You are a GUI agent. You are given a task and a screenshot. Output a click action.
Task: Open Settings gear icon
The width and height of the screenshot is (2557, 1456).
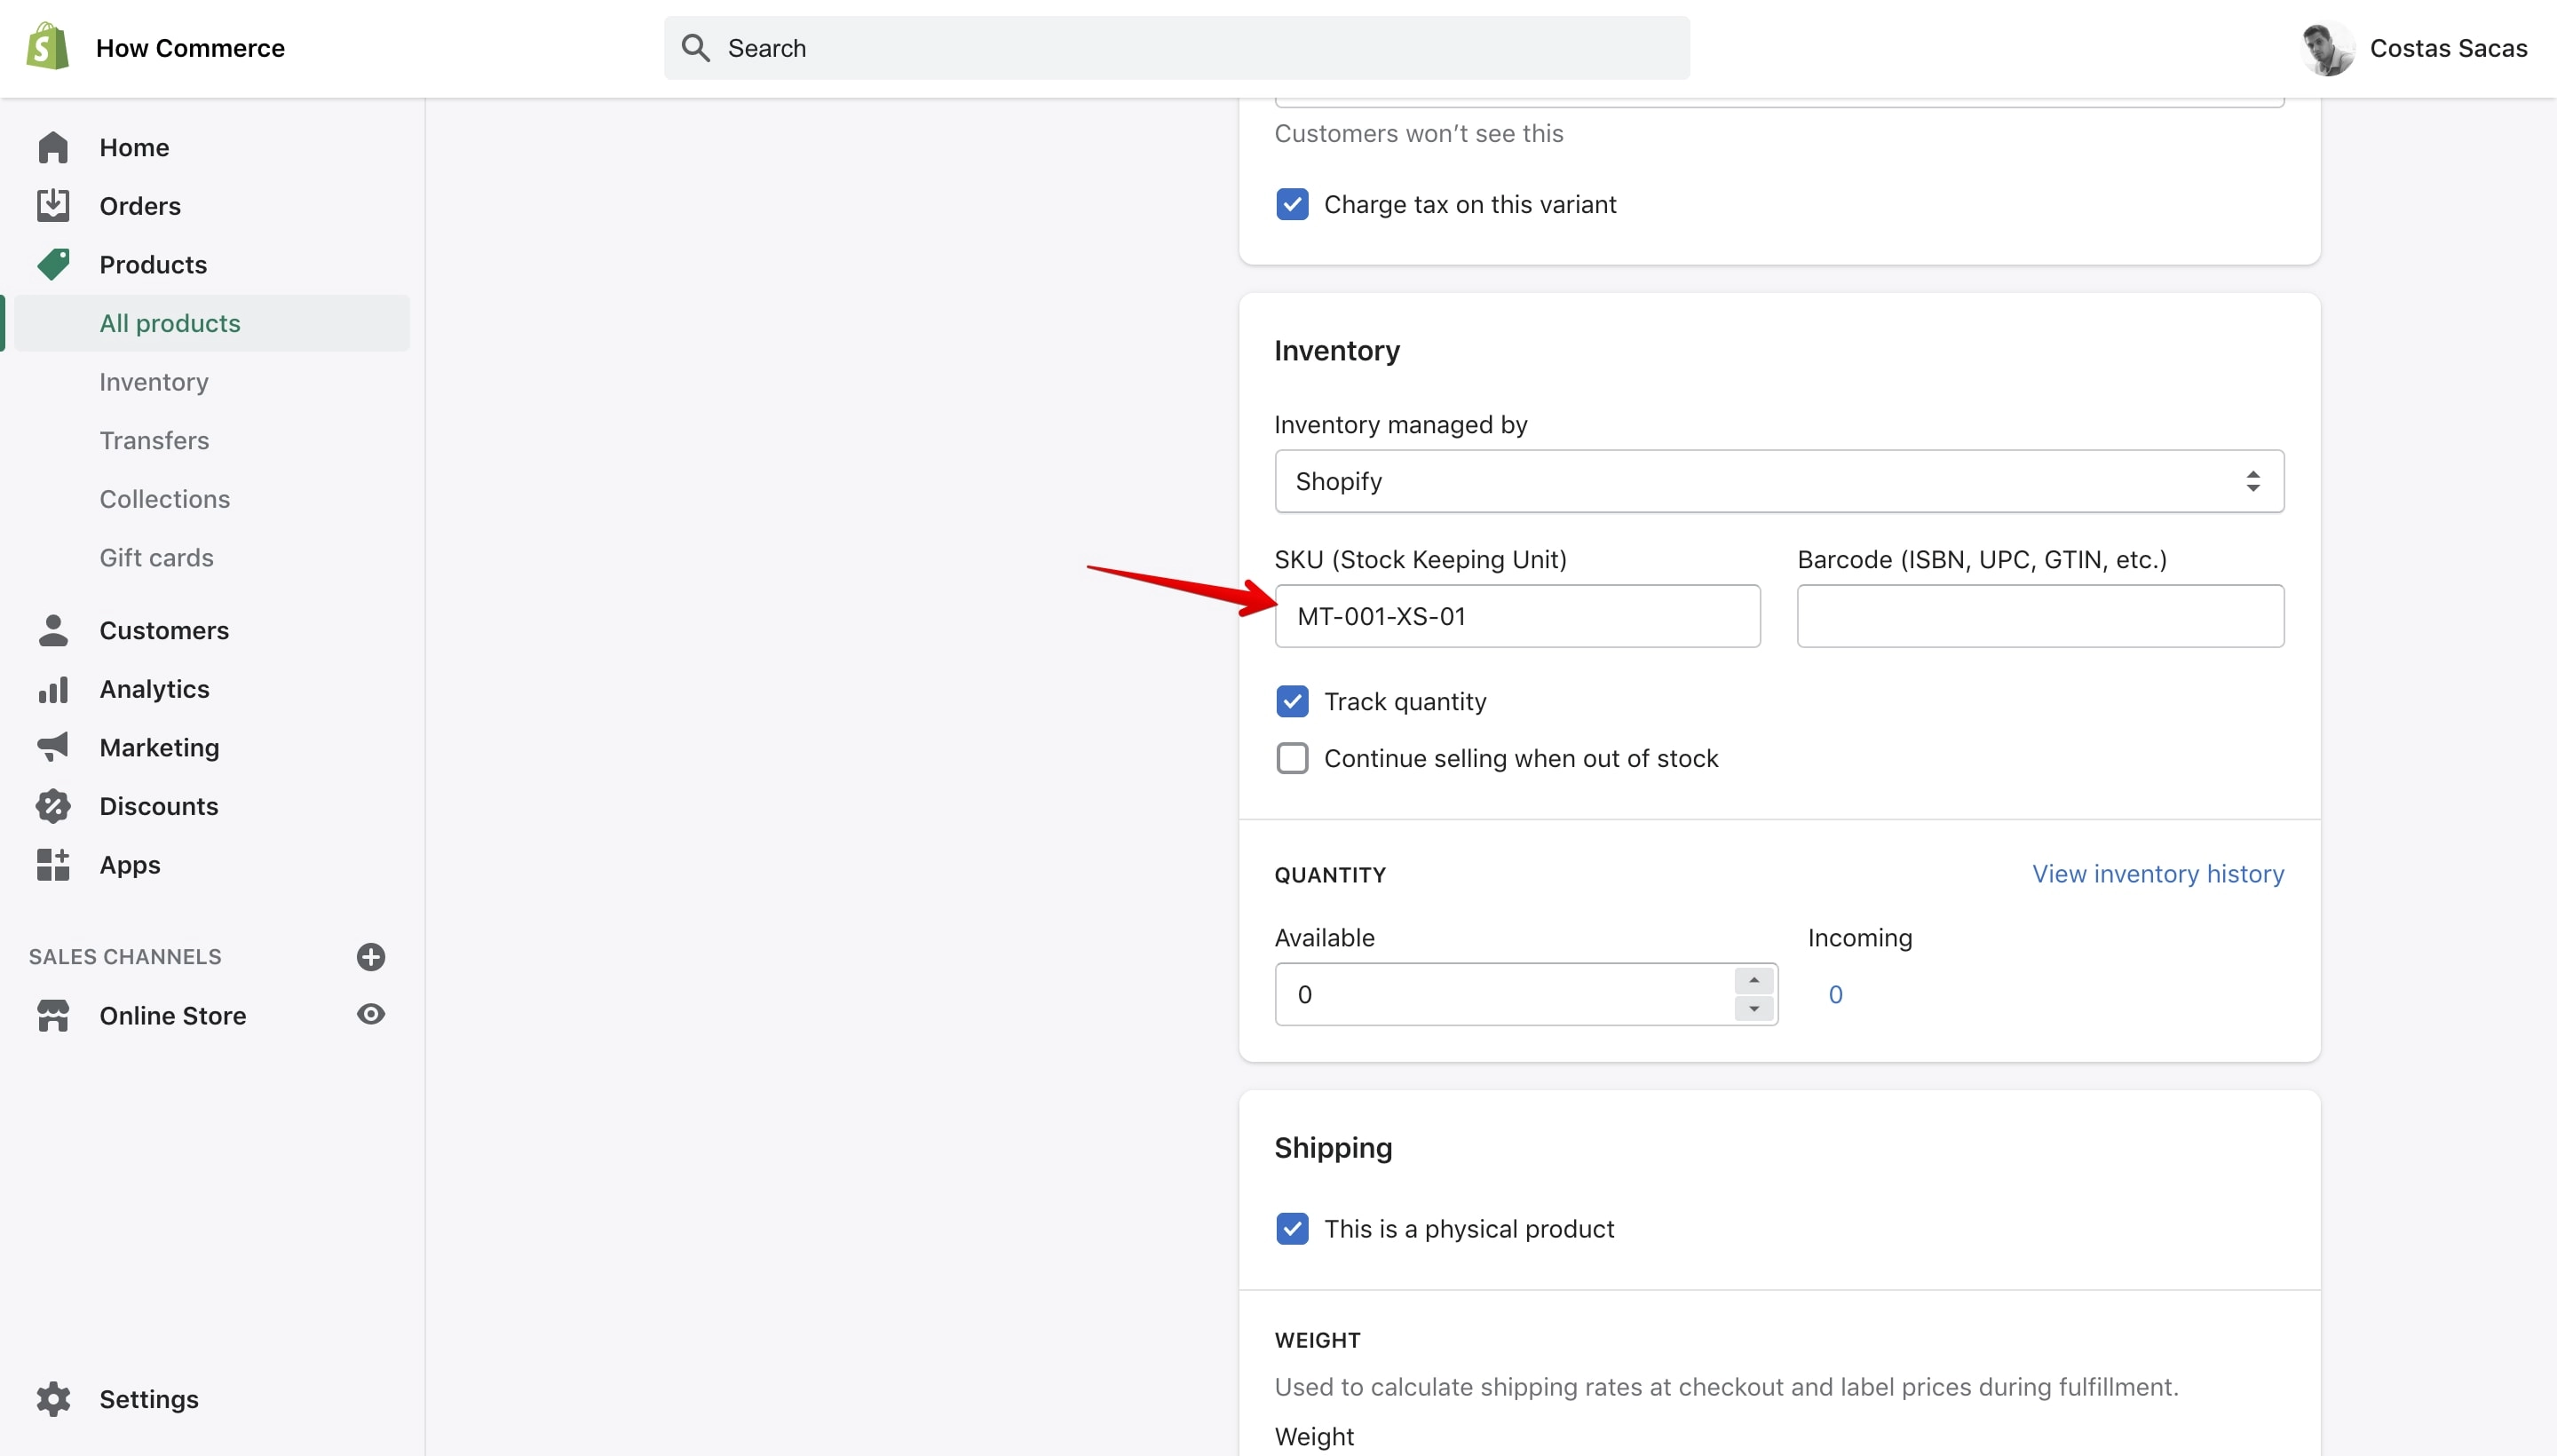[x=53, y=1398]
